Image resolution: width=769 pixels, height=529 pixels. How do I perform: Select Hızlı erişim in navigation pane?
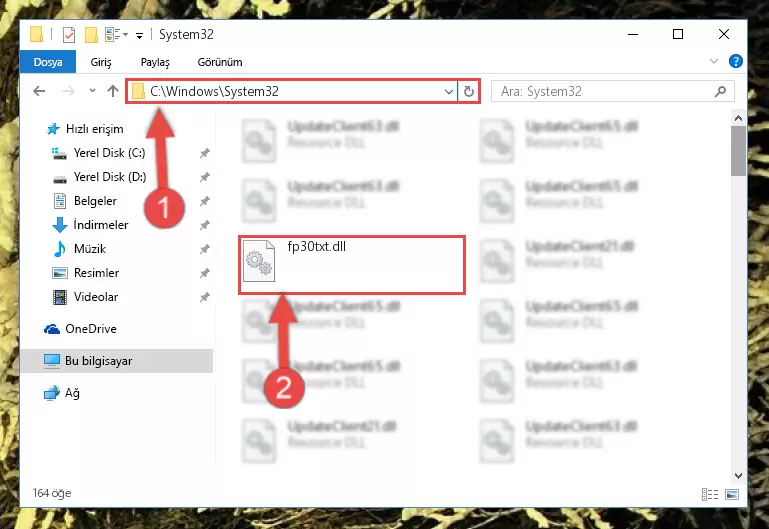[94, 129]
